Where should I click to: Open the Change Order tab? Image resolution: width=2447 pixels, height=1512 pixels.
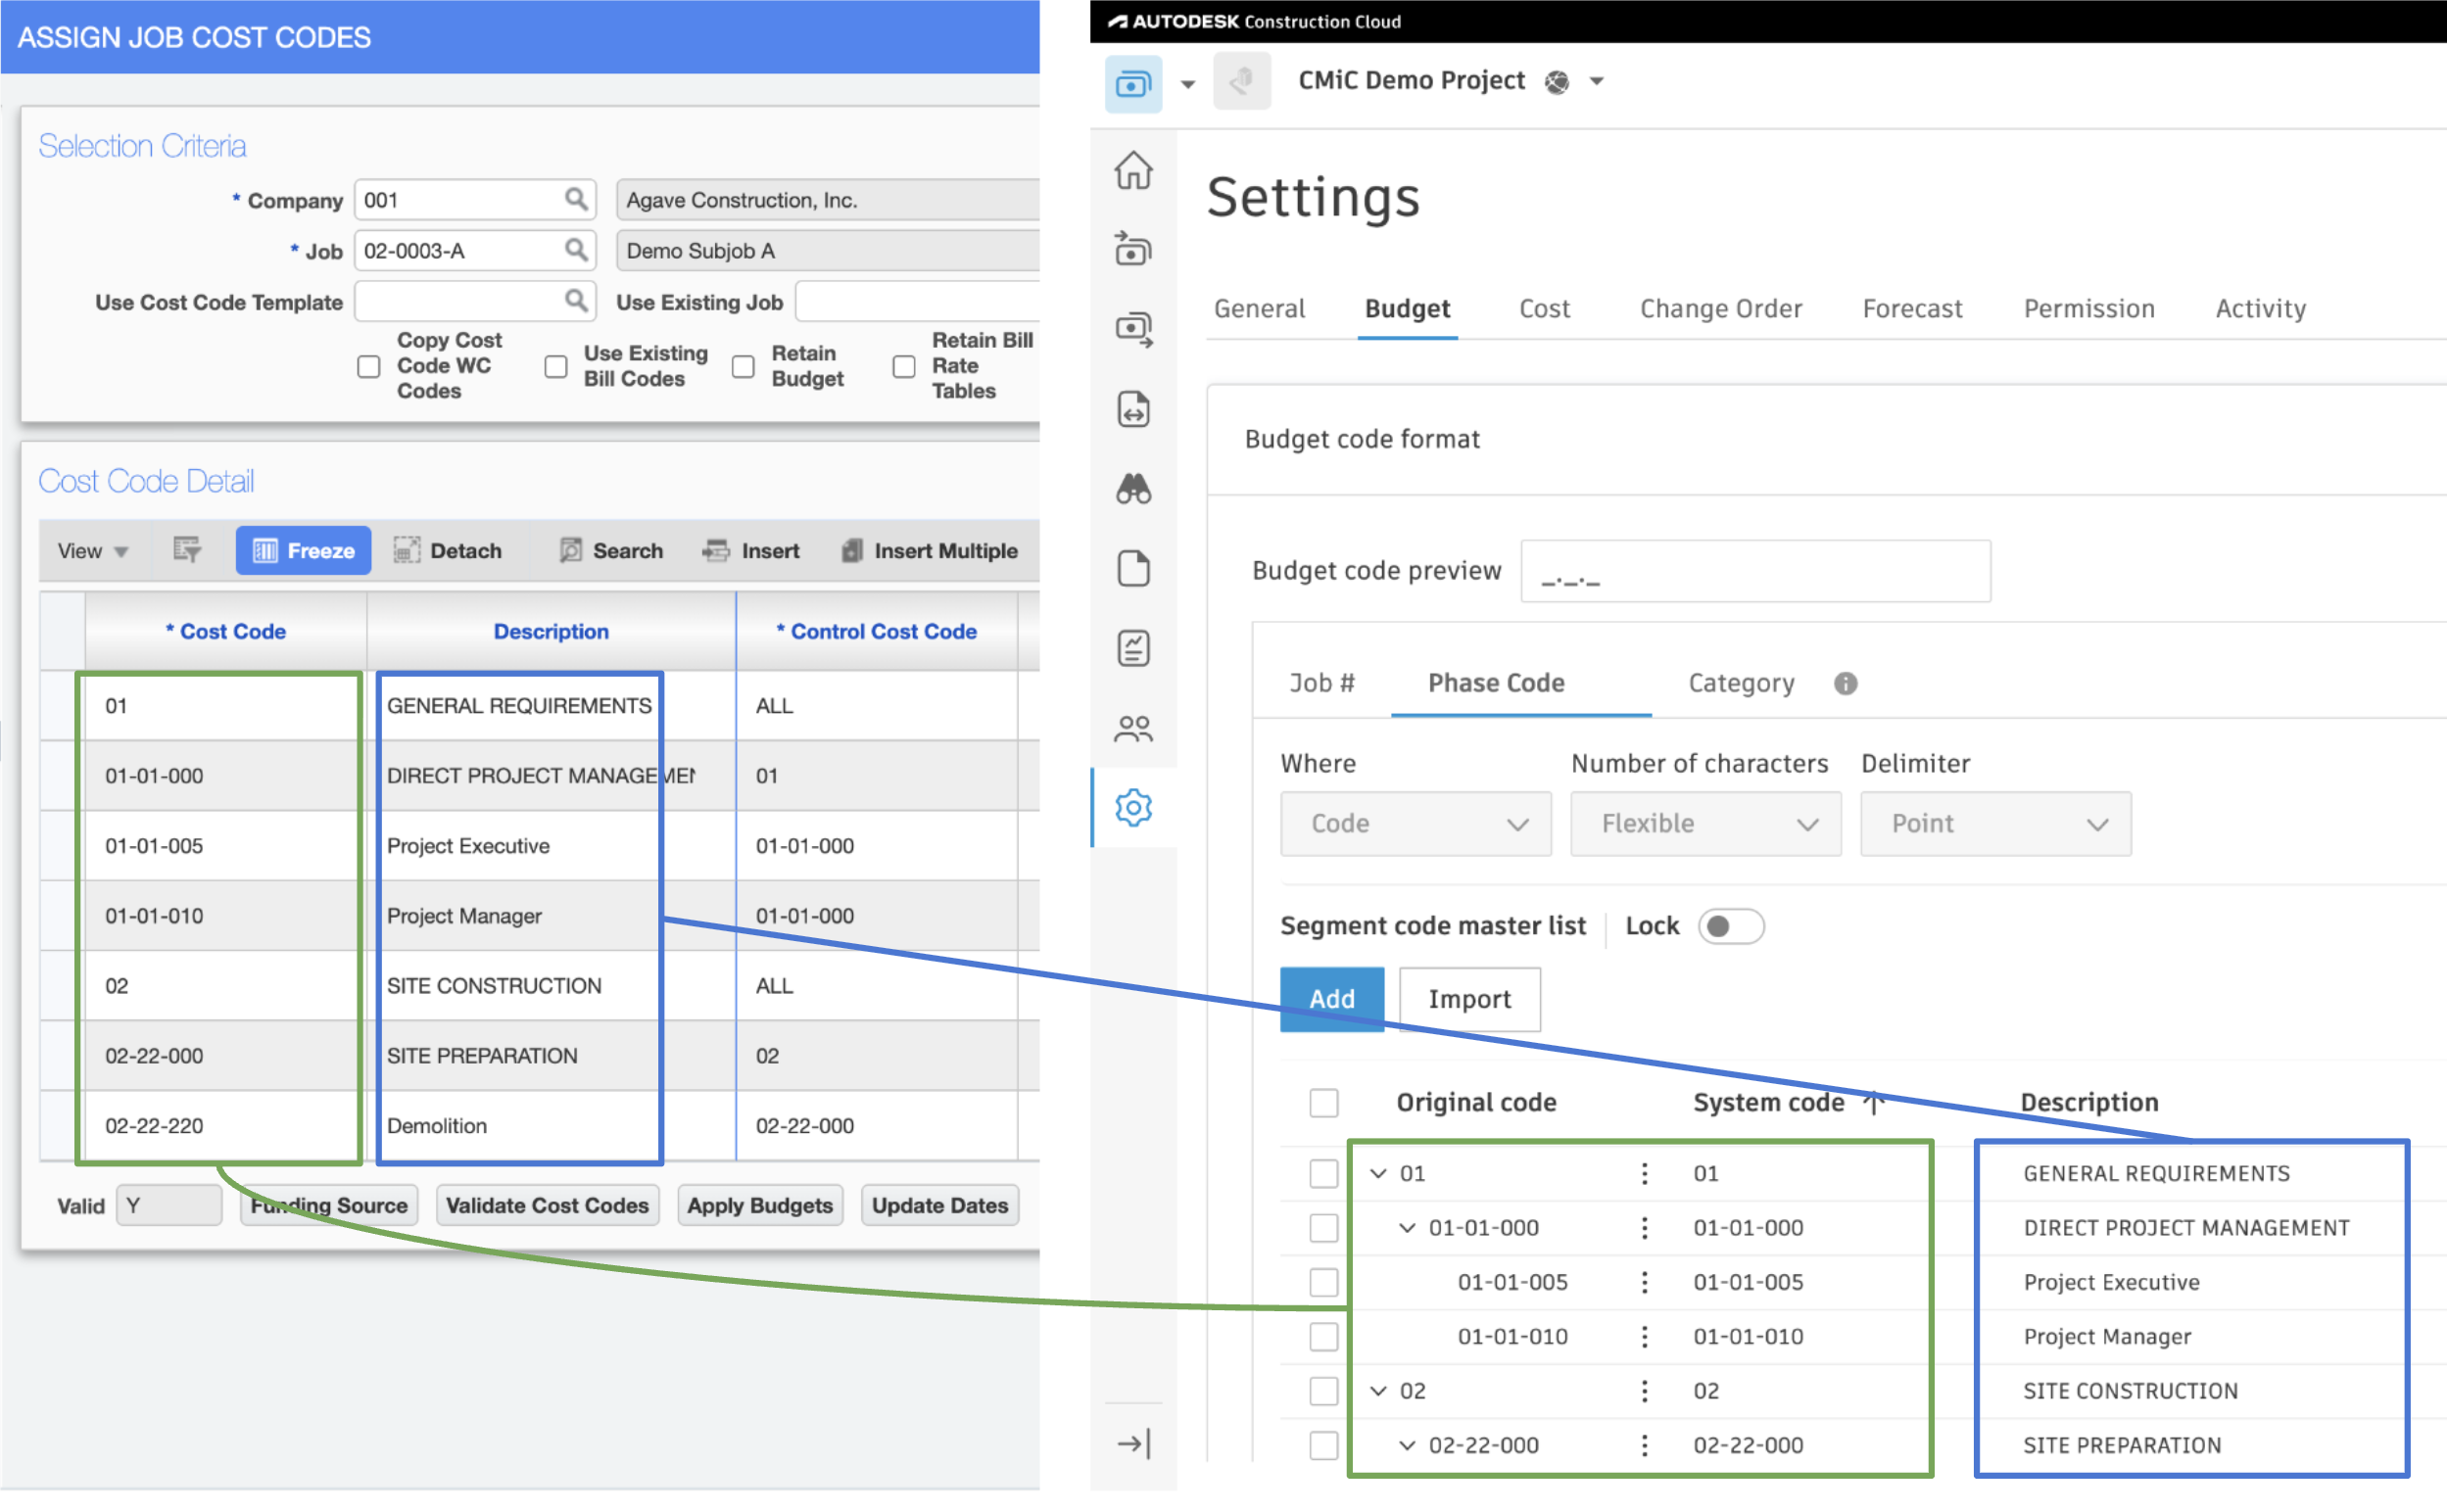[1720, 308]
